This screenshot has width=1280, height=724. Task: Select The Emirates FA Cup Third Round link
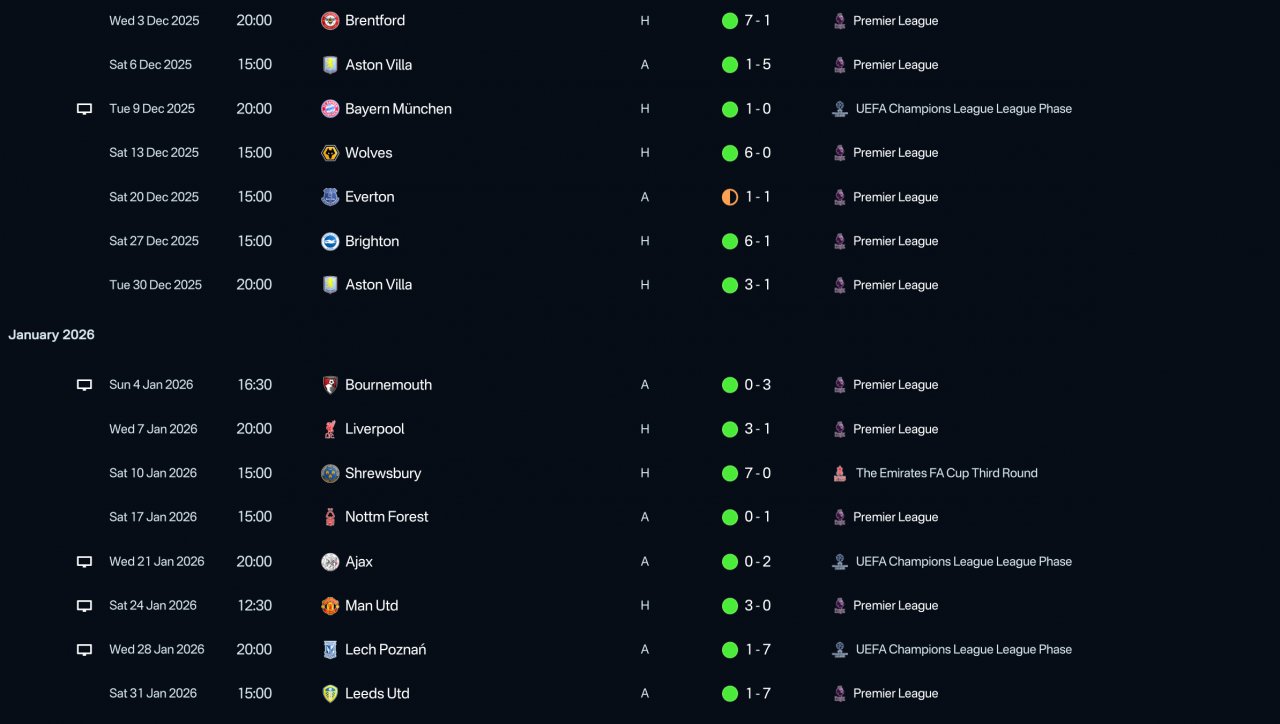click(x=946, y=473)
